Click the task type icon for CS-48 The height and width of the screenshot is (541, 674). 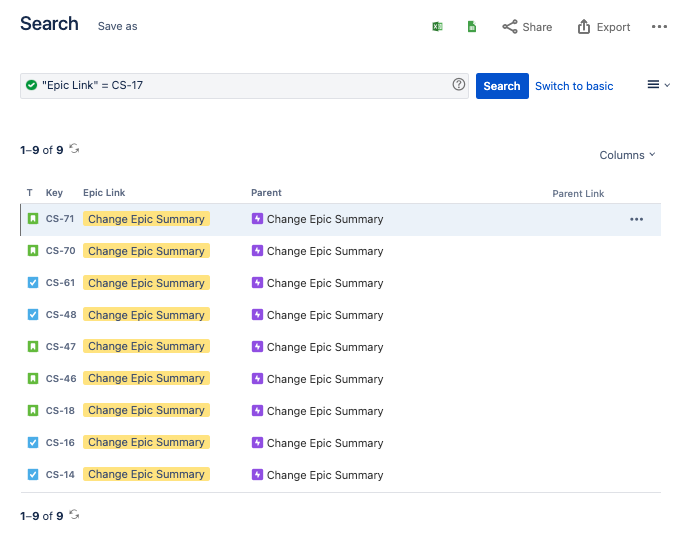(33, 314)
